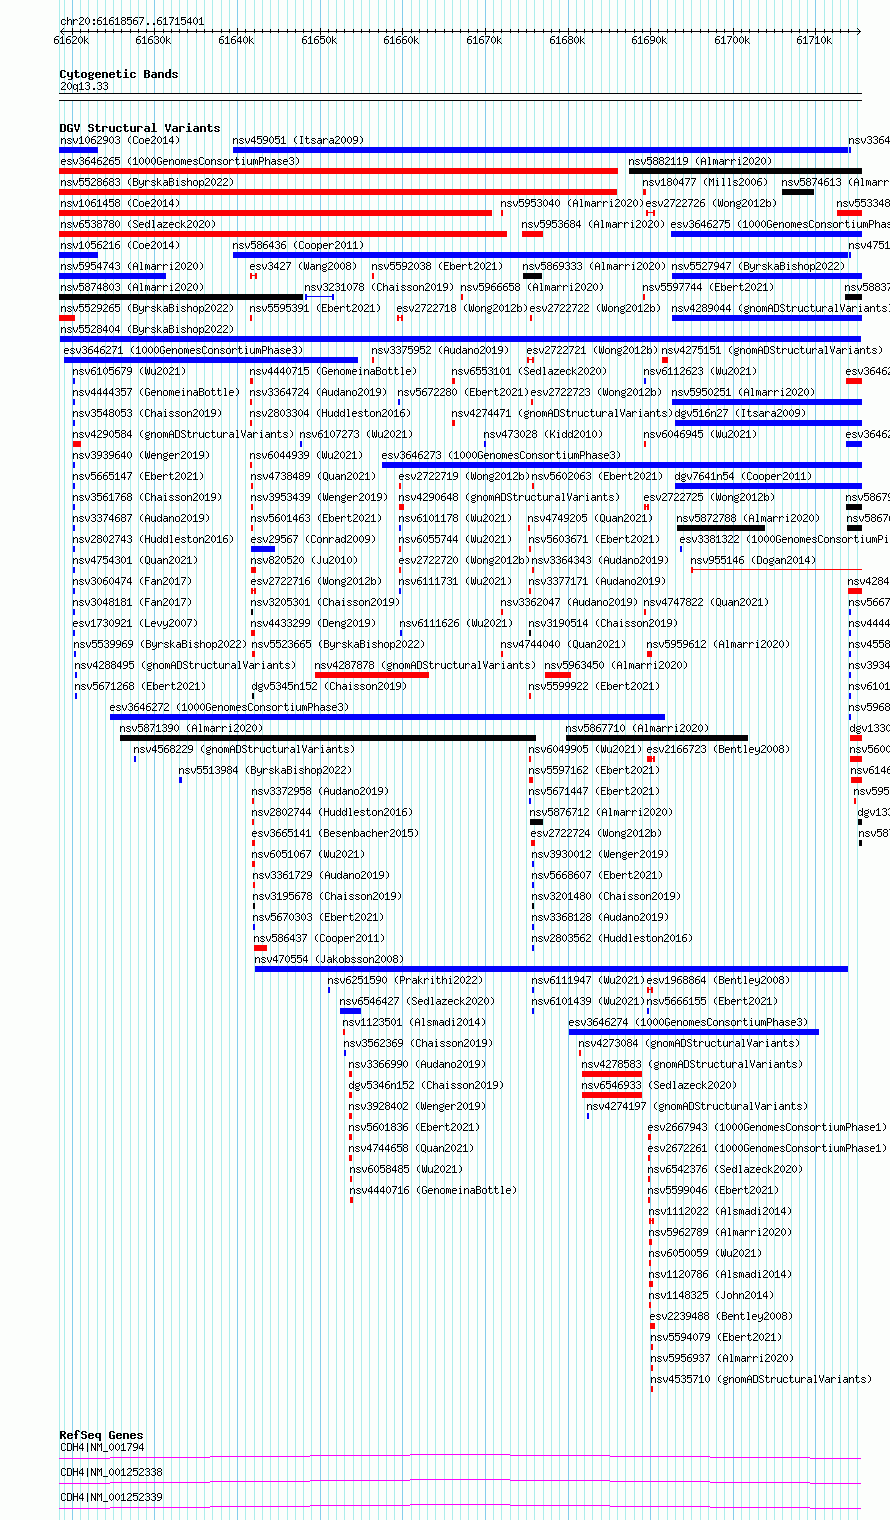Open variant dgv7641n54 (Cooper2011)
Image resolution: width=890 pixels, height=1520 pixels.
(x=743, y=477)
